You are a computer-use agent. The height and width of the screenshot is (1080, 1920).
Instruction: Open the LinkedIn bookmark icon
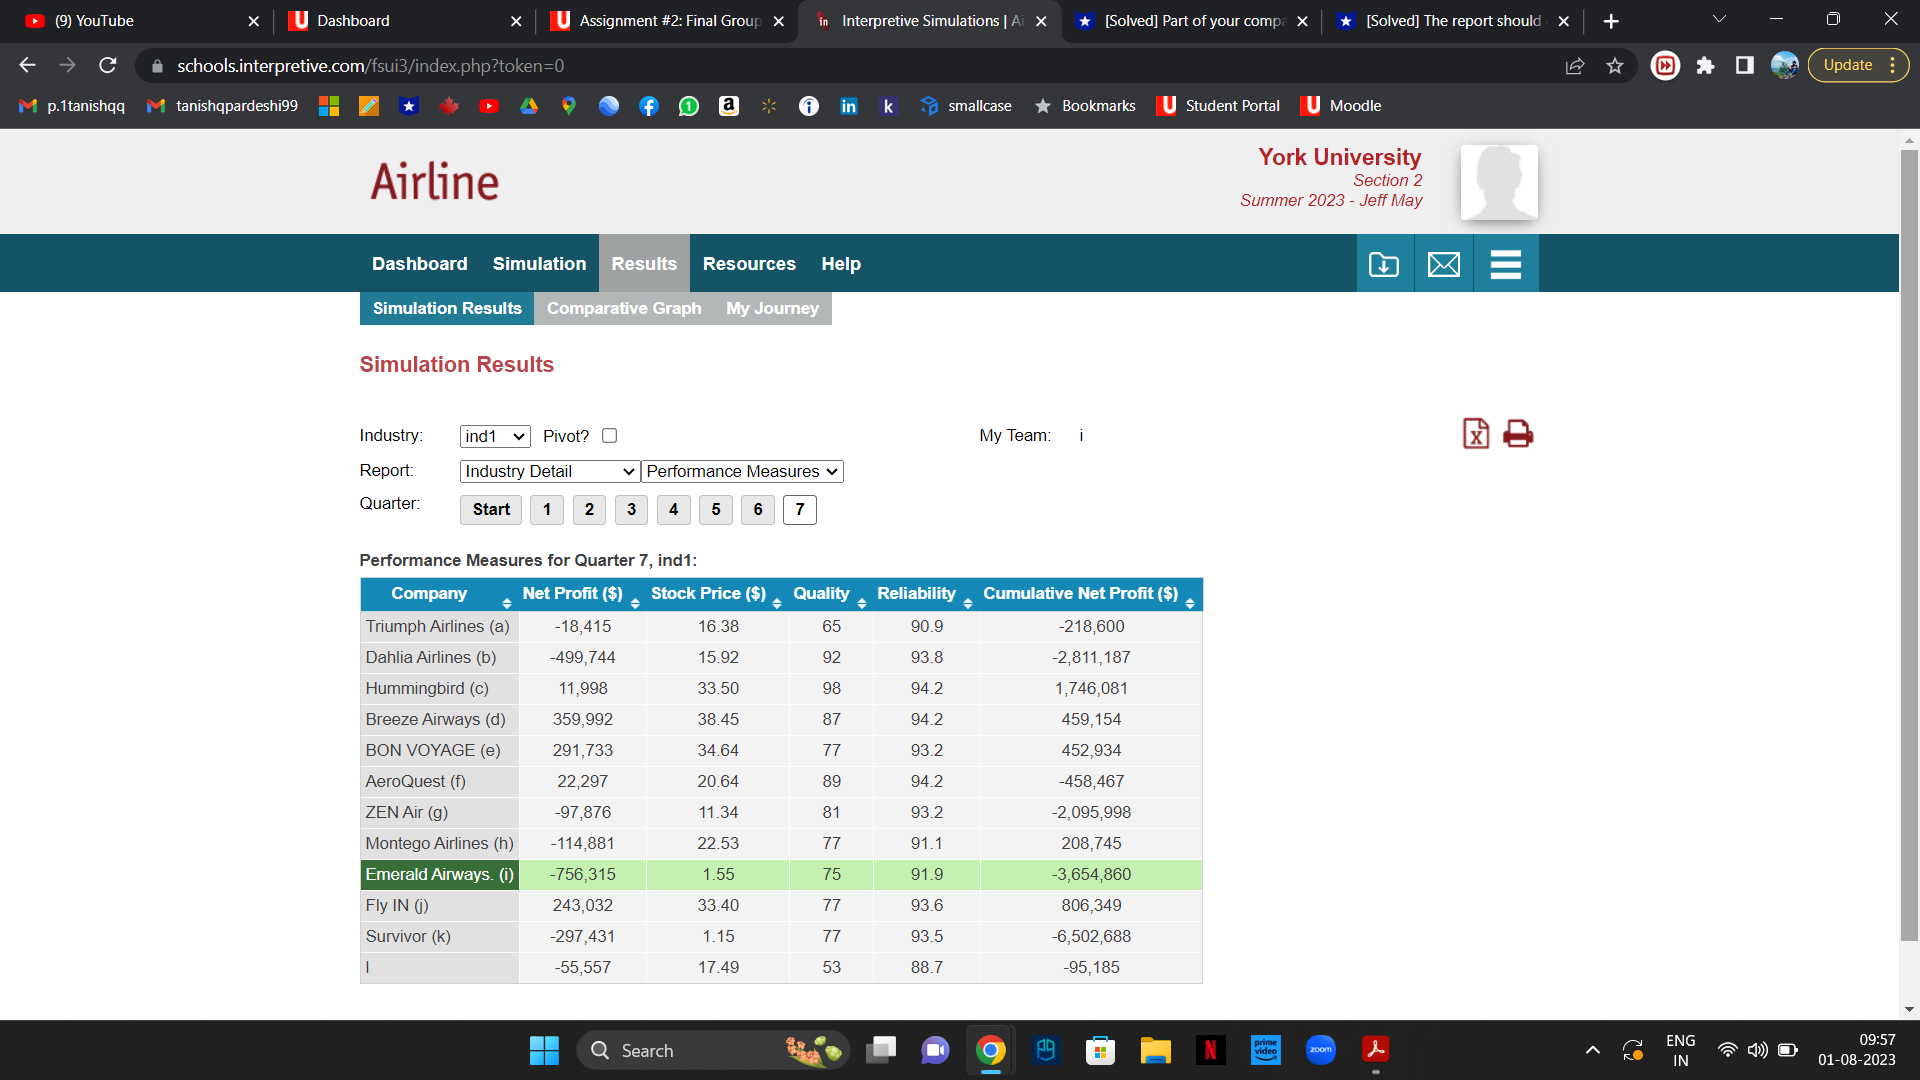coord(849,106)
